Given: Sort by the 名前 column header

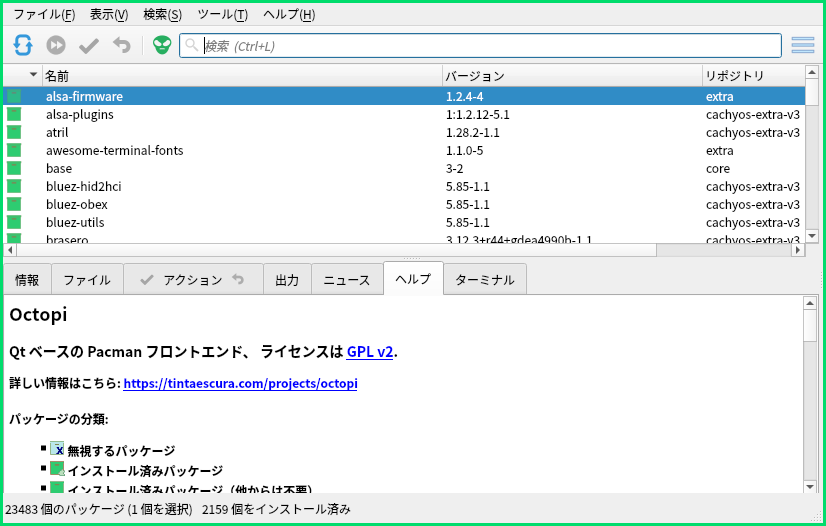Looking at the screenshot, I should coord(242,75).
